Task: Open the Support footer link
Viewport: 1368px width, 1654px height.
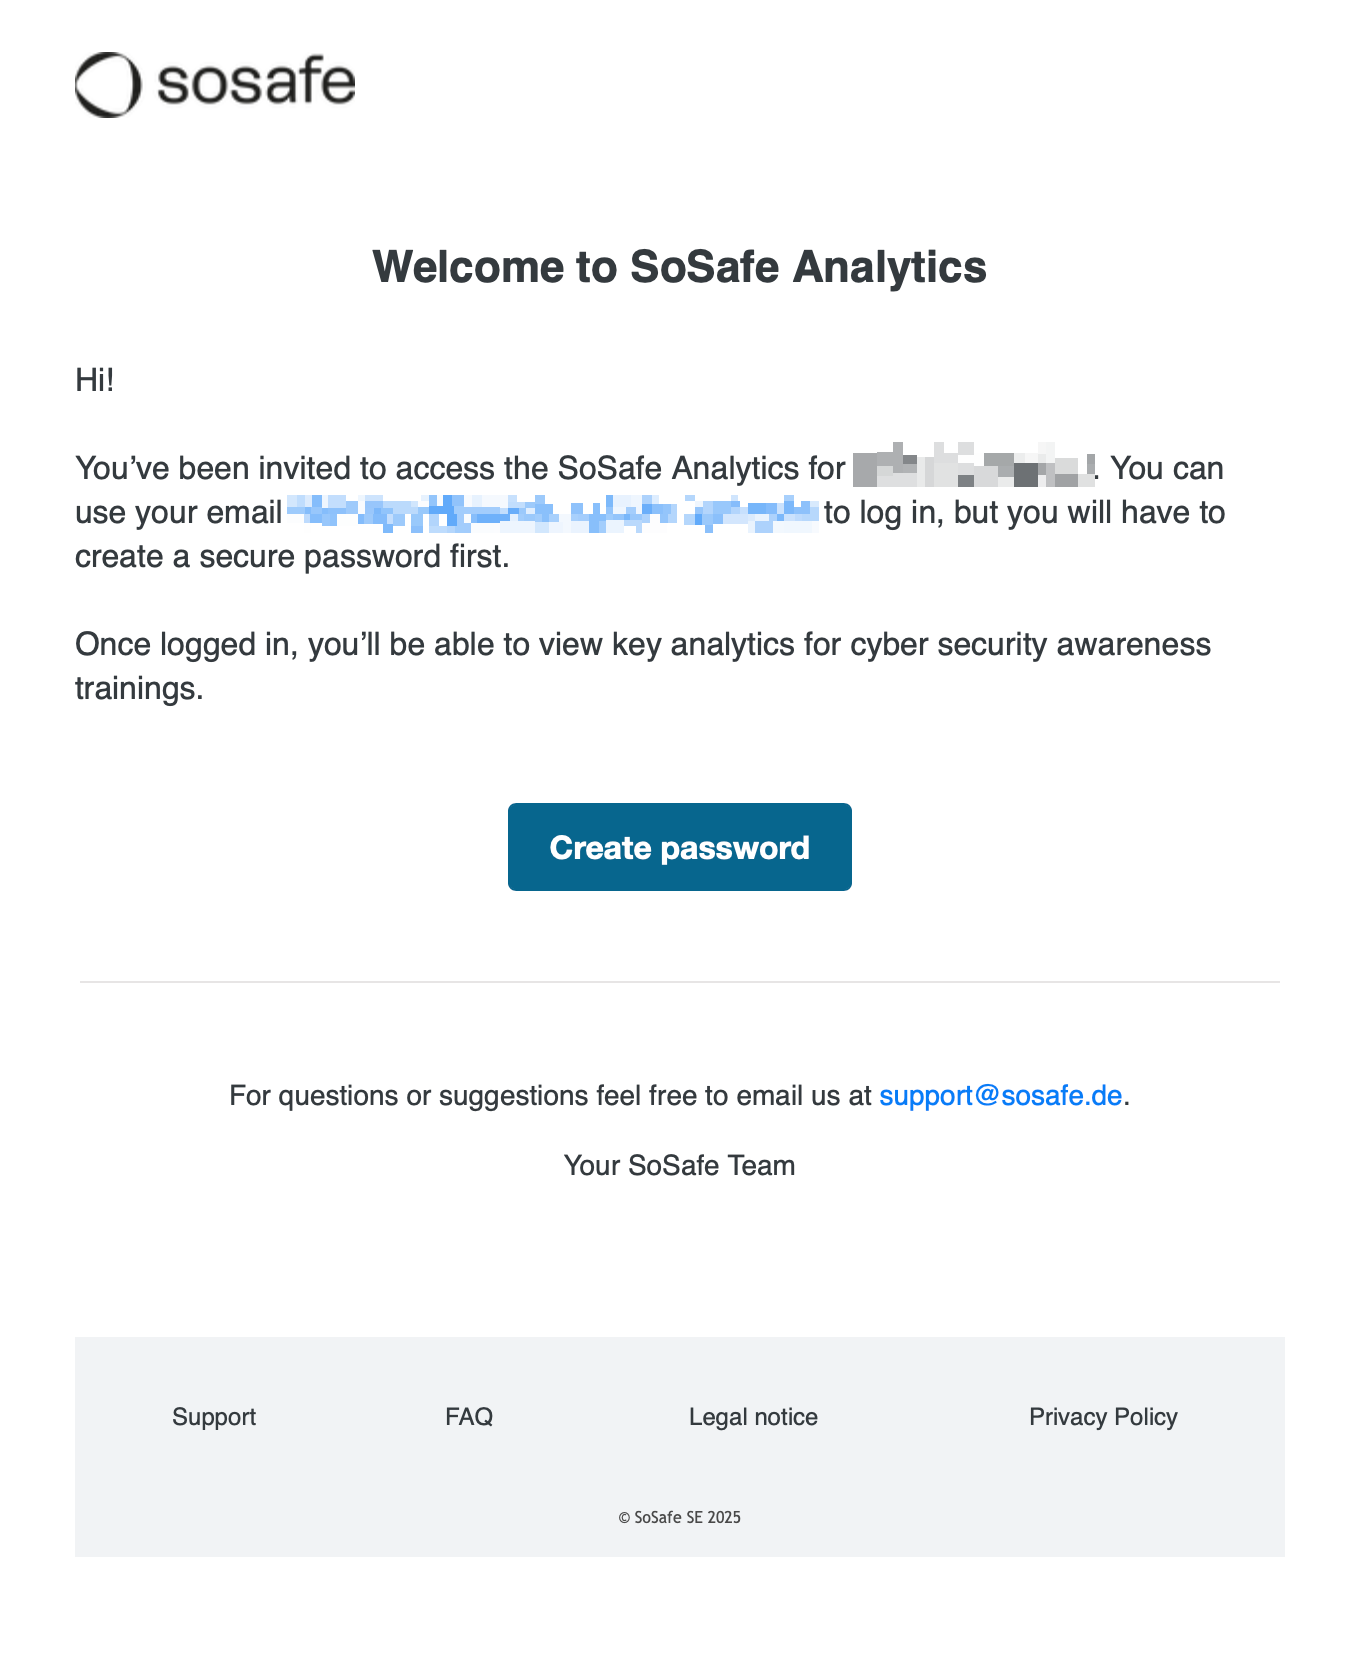Action: coord(214,1417)
